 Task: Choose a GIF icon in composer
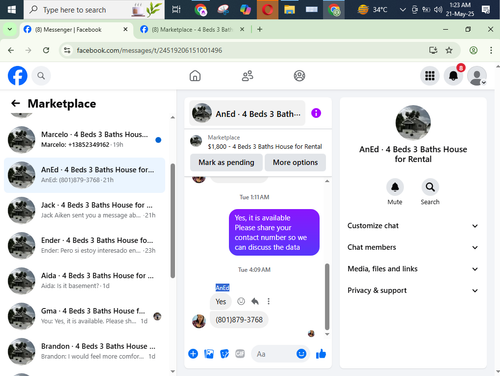point(240,354)
